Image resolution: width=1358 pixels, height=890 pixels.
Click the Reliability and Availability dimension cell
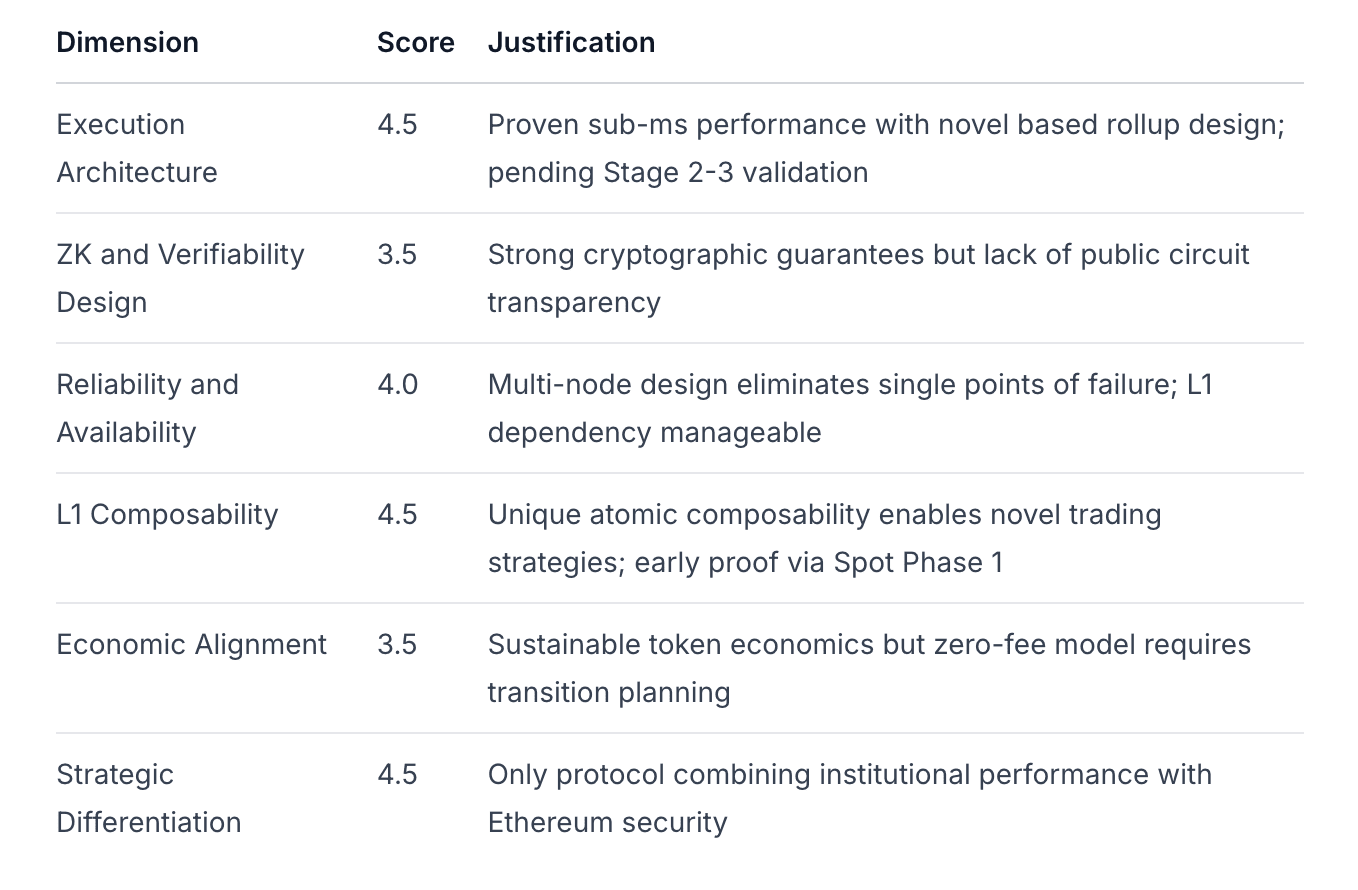point(147,408)
